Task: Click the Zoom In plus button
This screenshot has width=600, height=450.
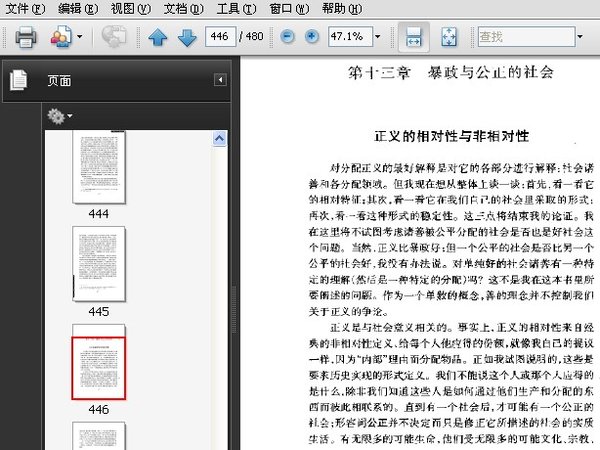Action: tap(311, 37)
